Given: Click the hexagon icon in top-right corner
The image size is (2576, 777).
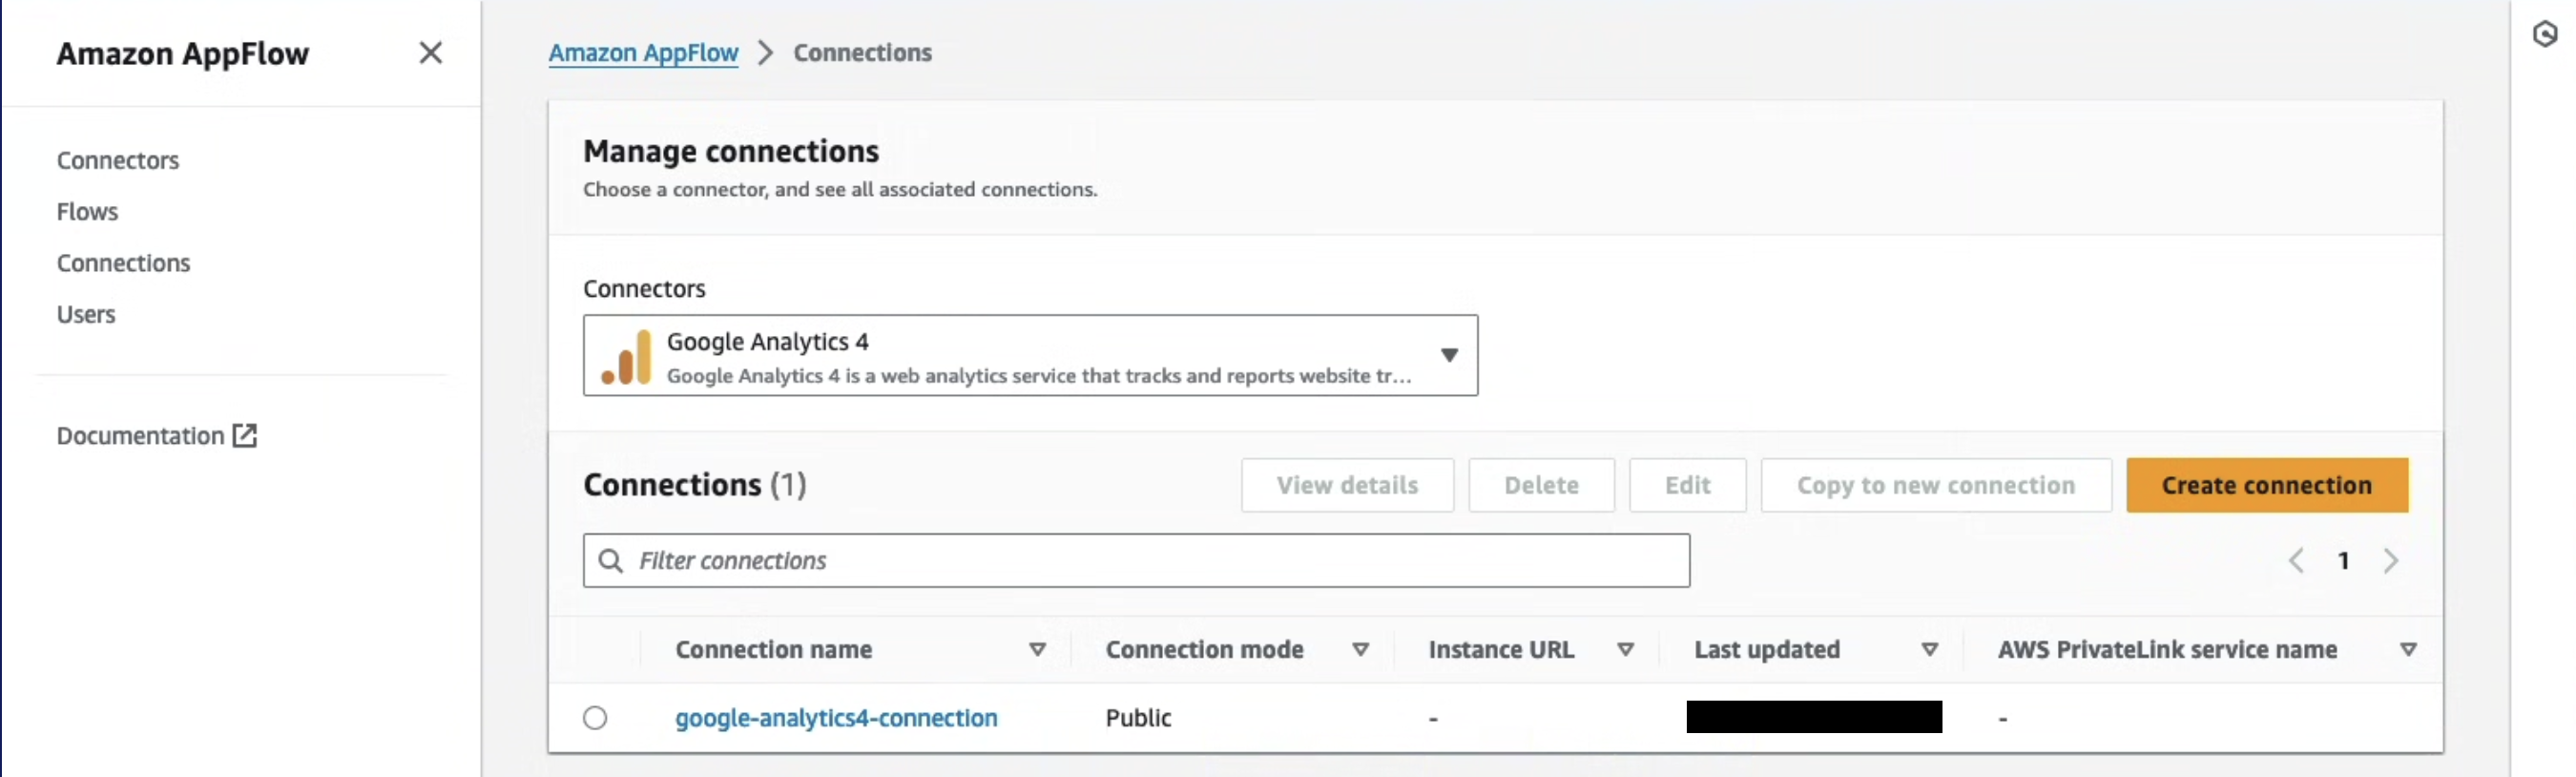Looking at the screenshot, I should (2544, 35).
